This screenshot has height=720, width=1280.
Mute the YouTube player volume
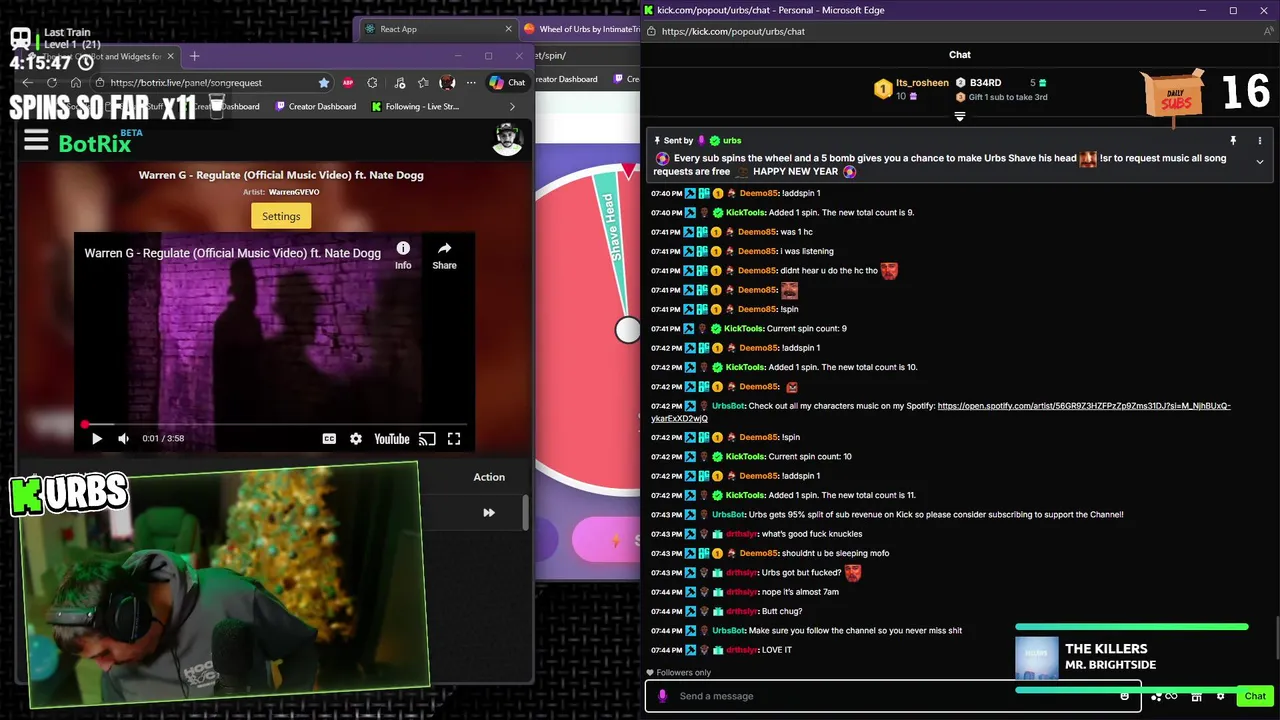[124, 438]
